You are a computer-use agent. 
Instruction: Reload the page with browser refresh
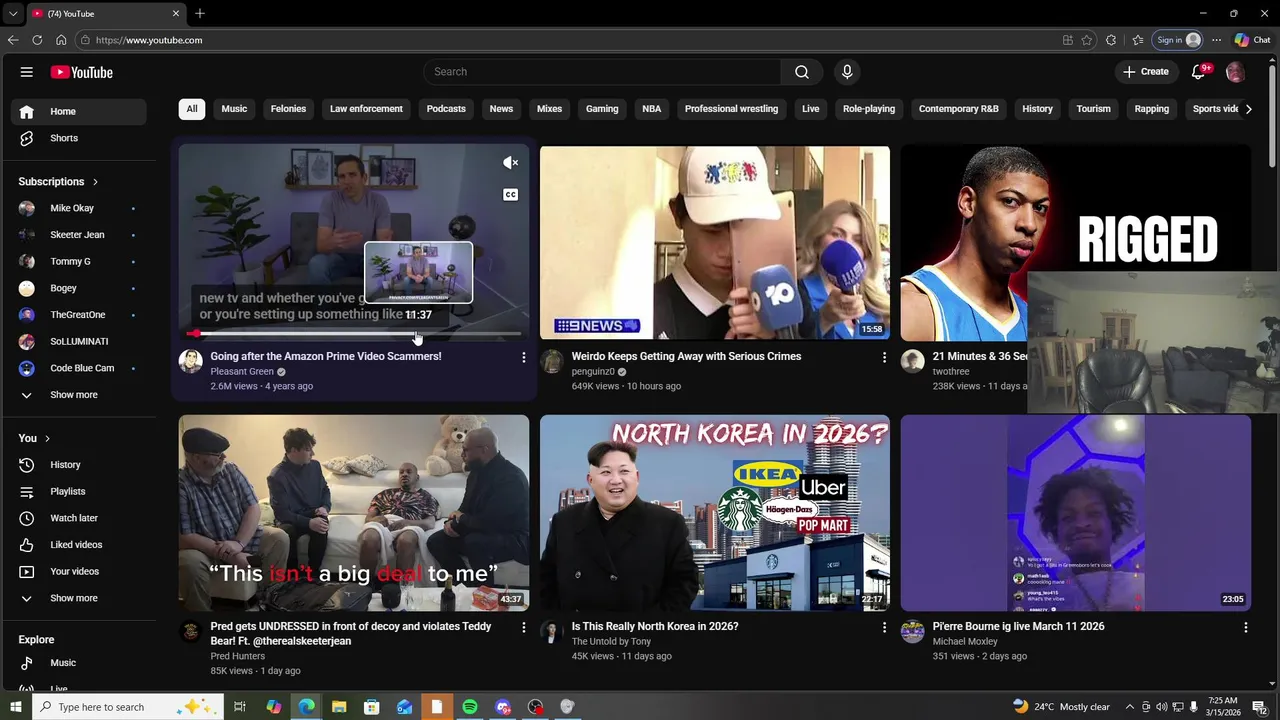[37, 40]
